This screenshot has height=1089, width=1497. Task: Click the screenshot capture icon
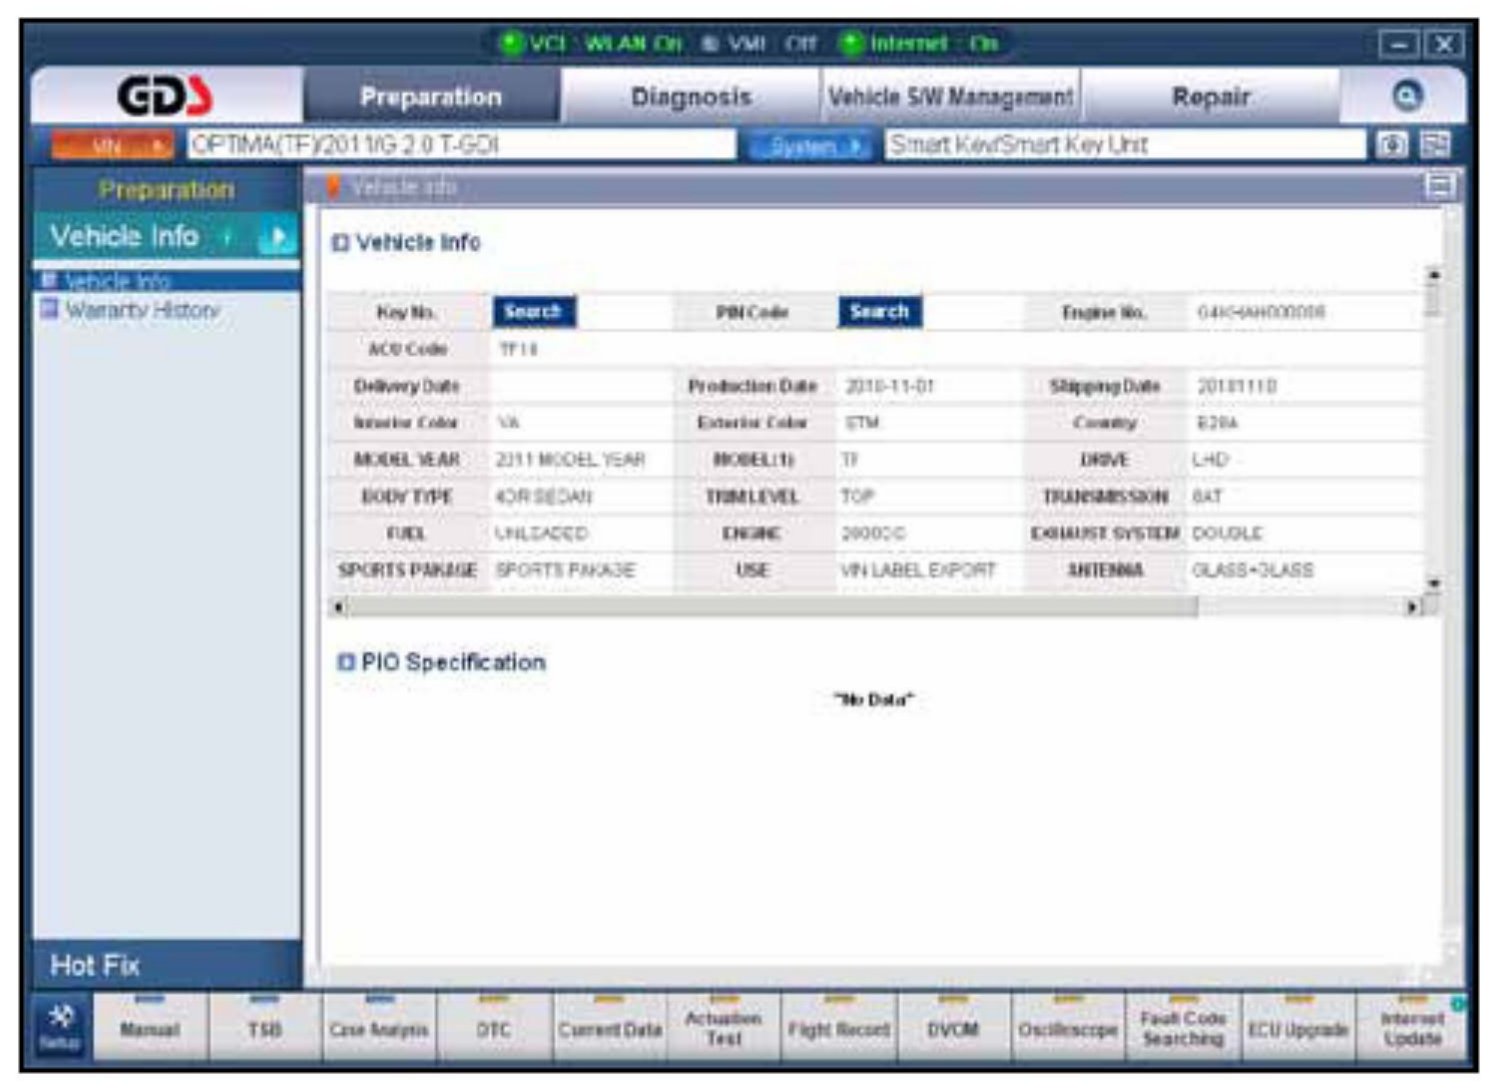click(1391, 145)
